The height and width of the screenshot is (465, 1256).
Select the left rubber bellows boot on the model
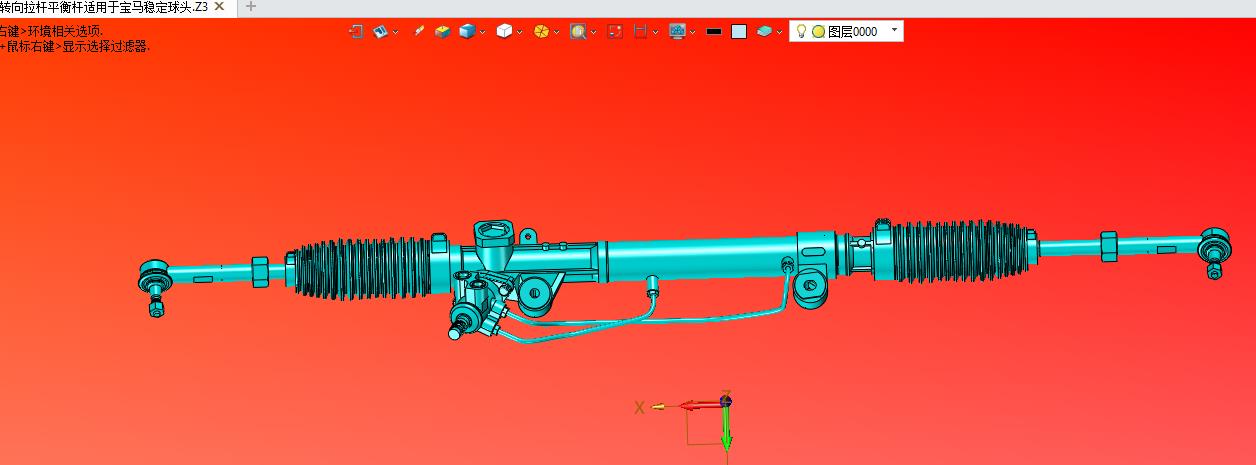(363, 268)
